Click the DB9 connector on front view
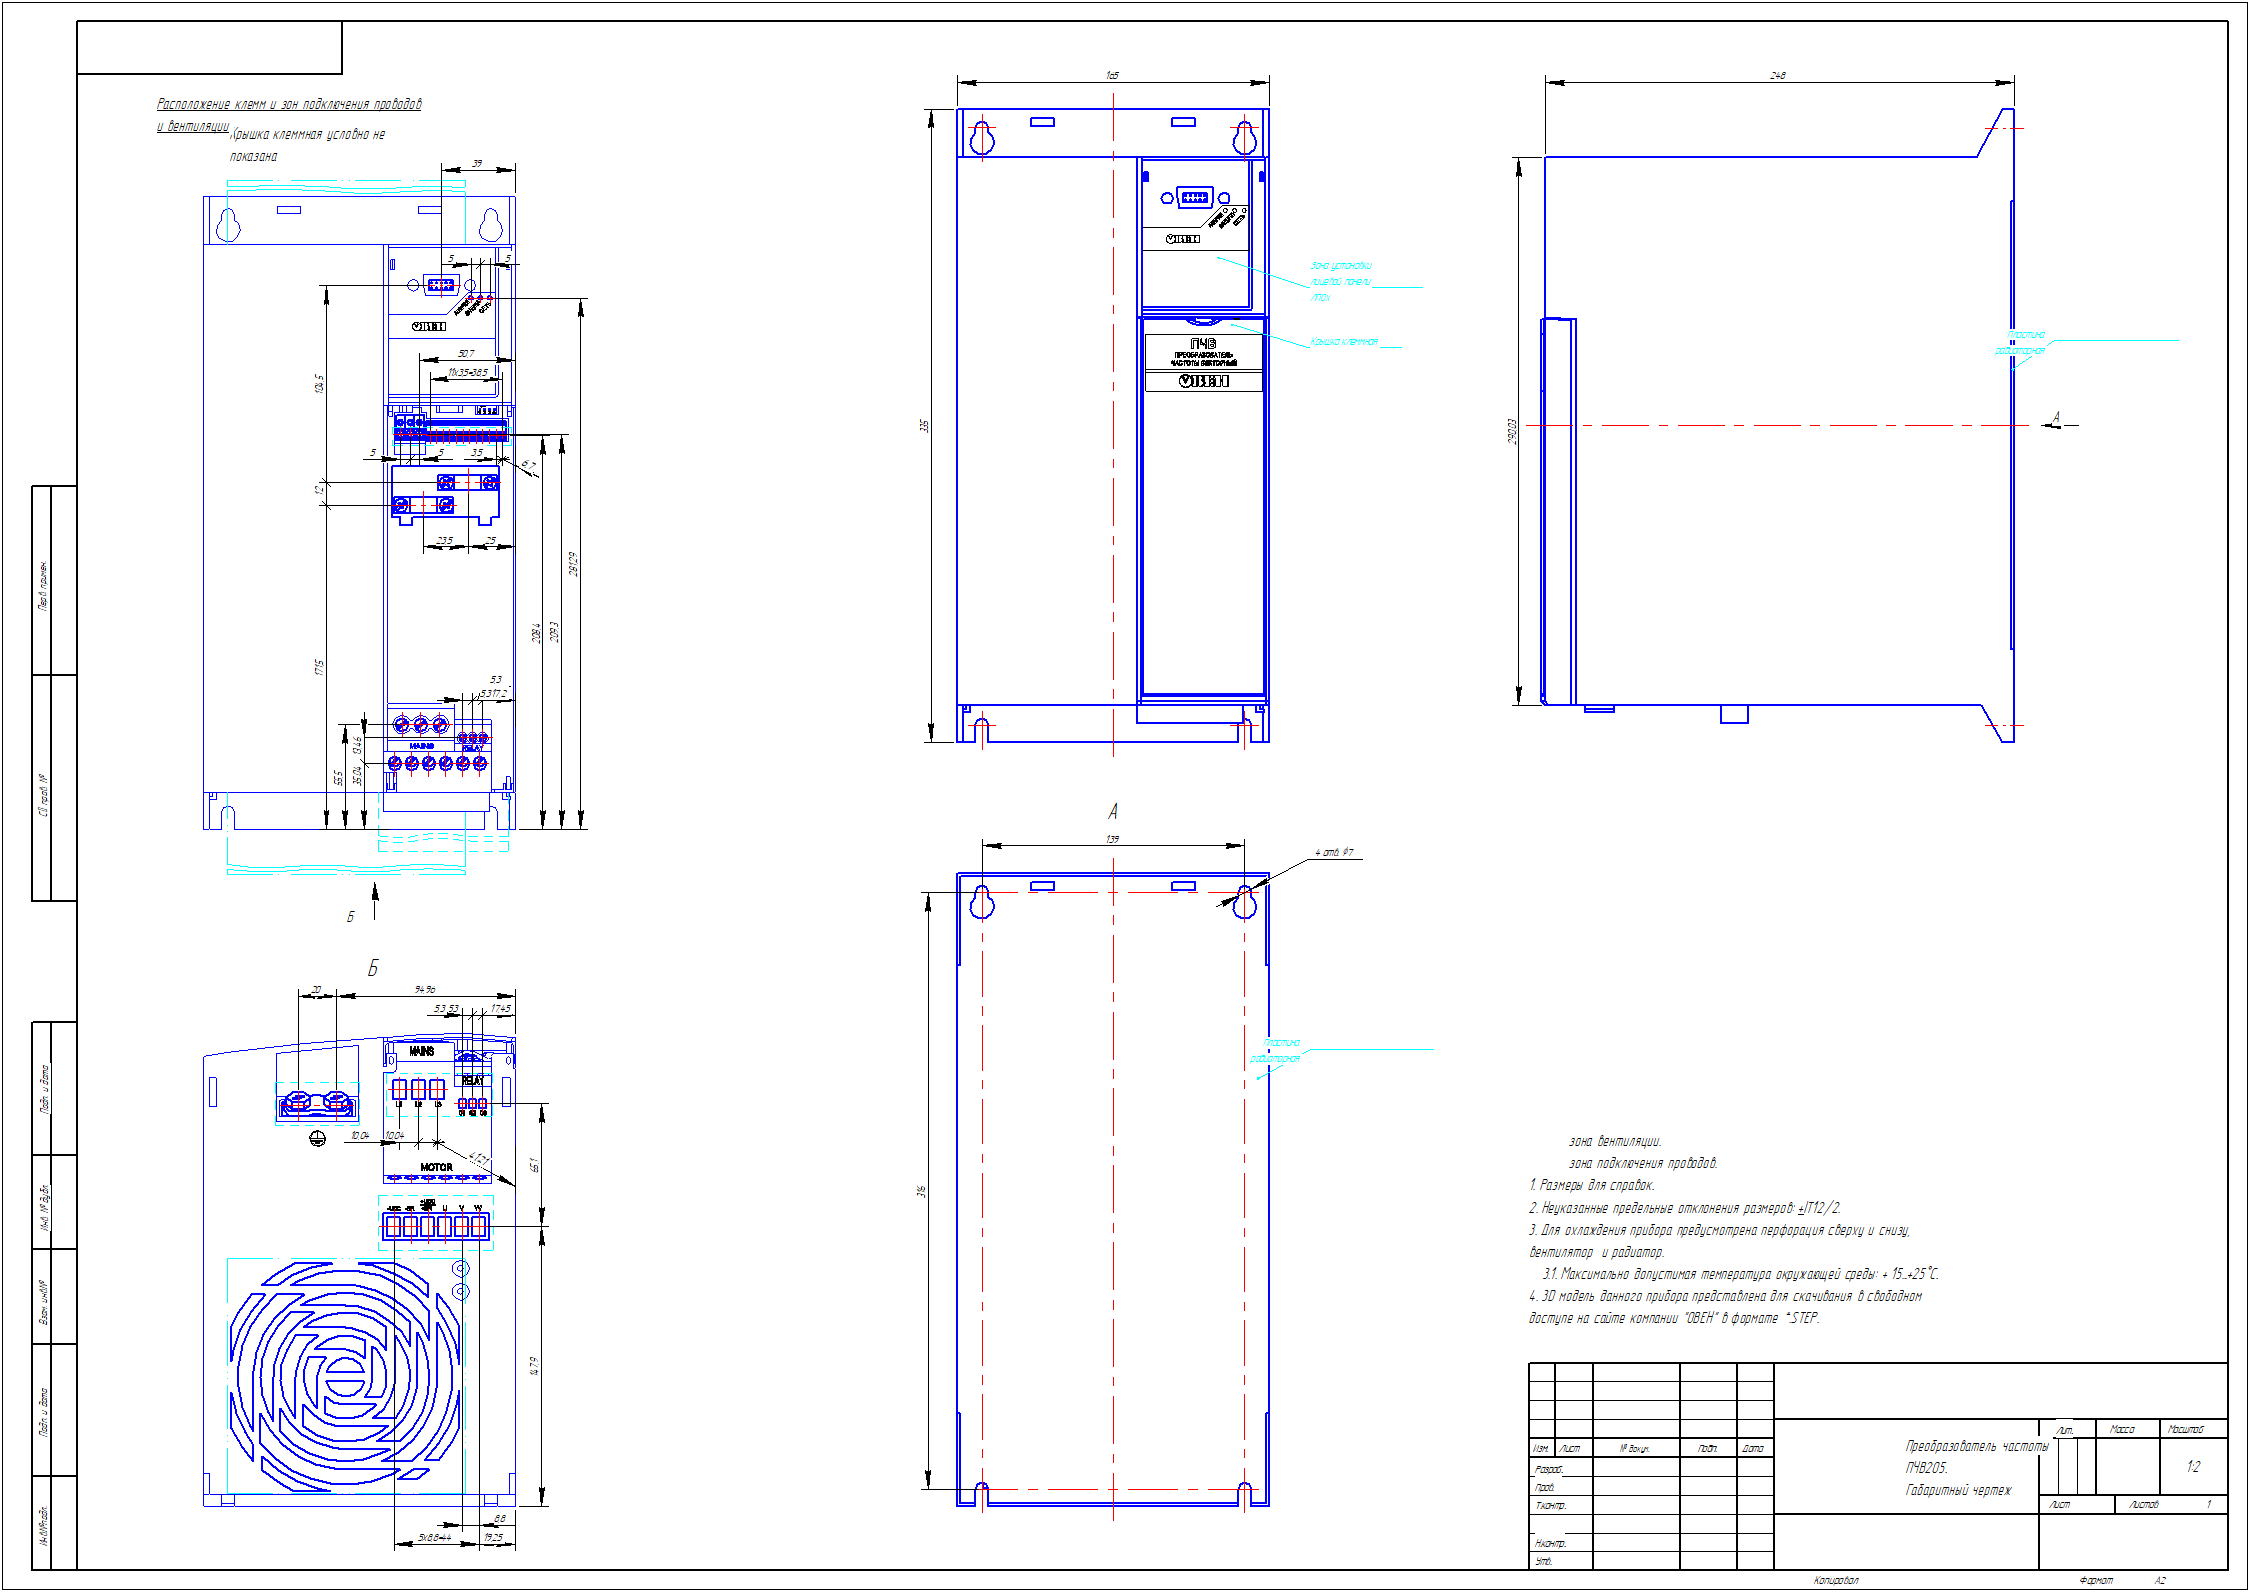The width and height of the screenshot is (2250, 1592). [1194, 197]
